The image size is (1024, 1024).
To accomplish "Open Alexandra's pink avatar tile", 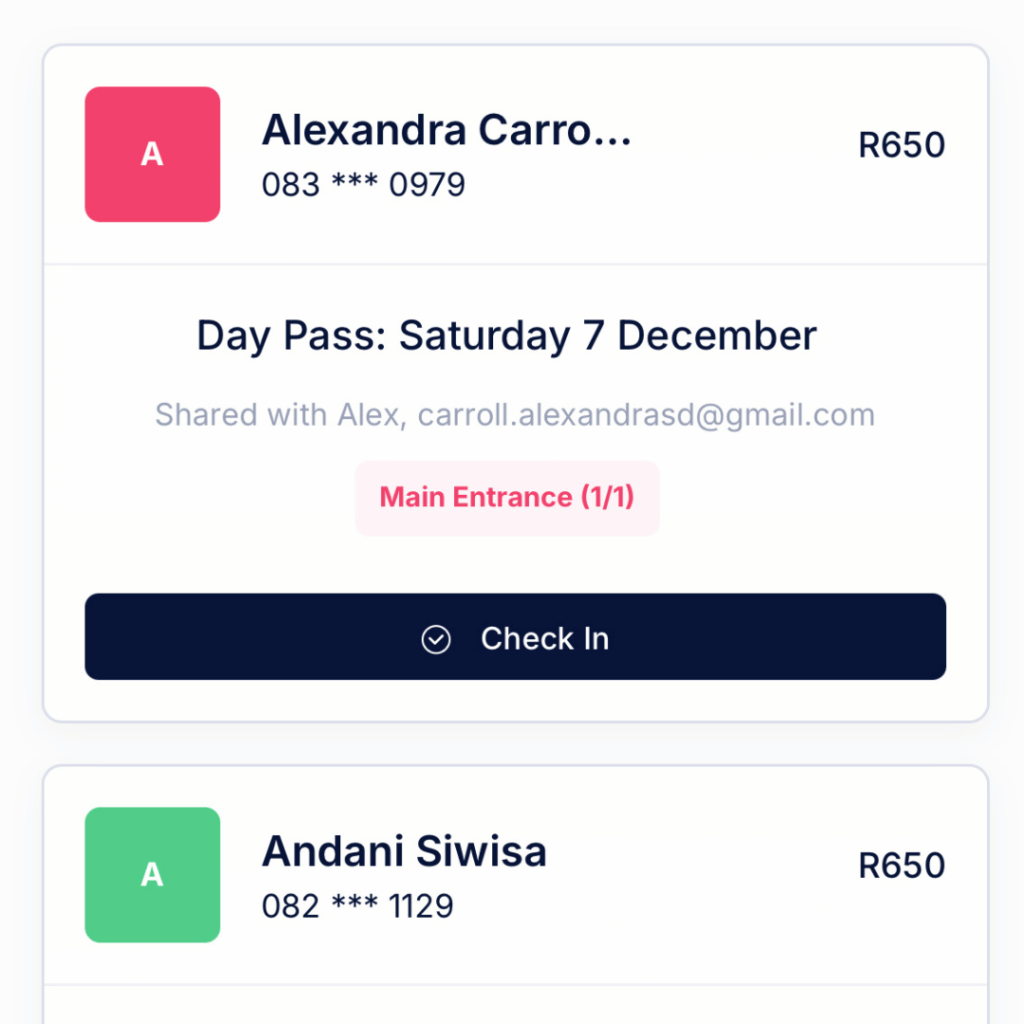I will (152, 154).
